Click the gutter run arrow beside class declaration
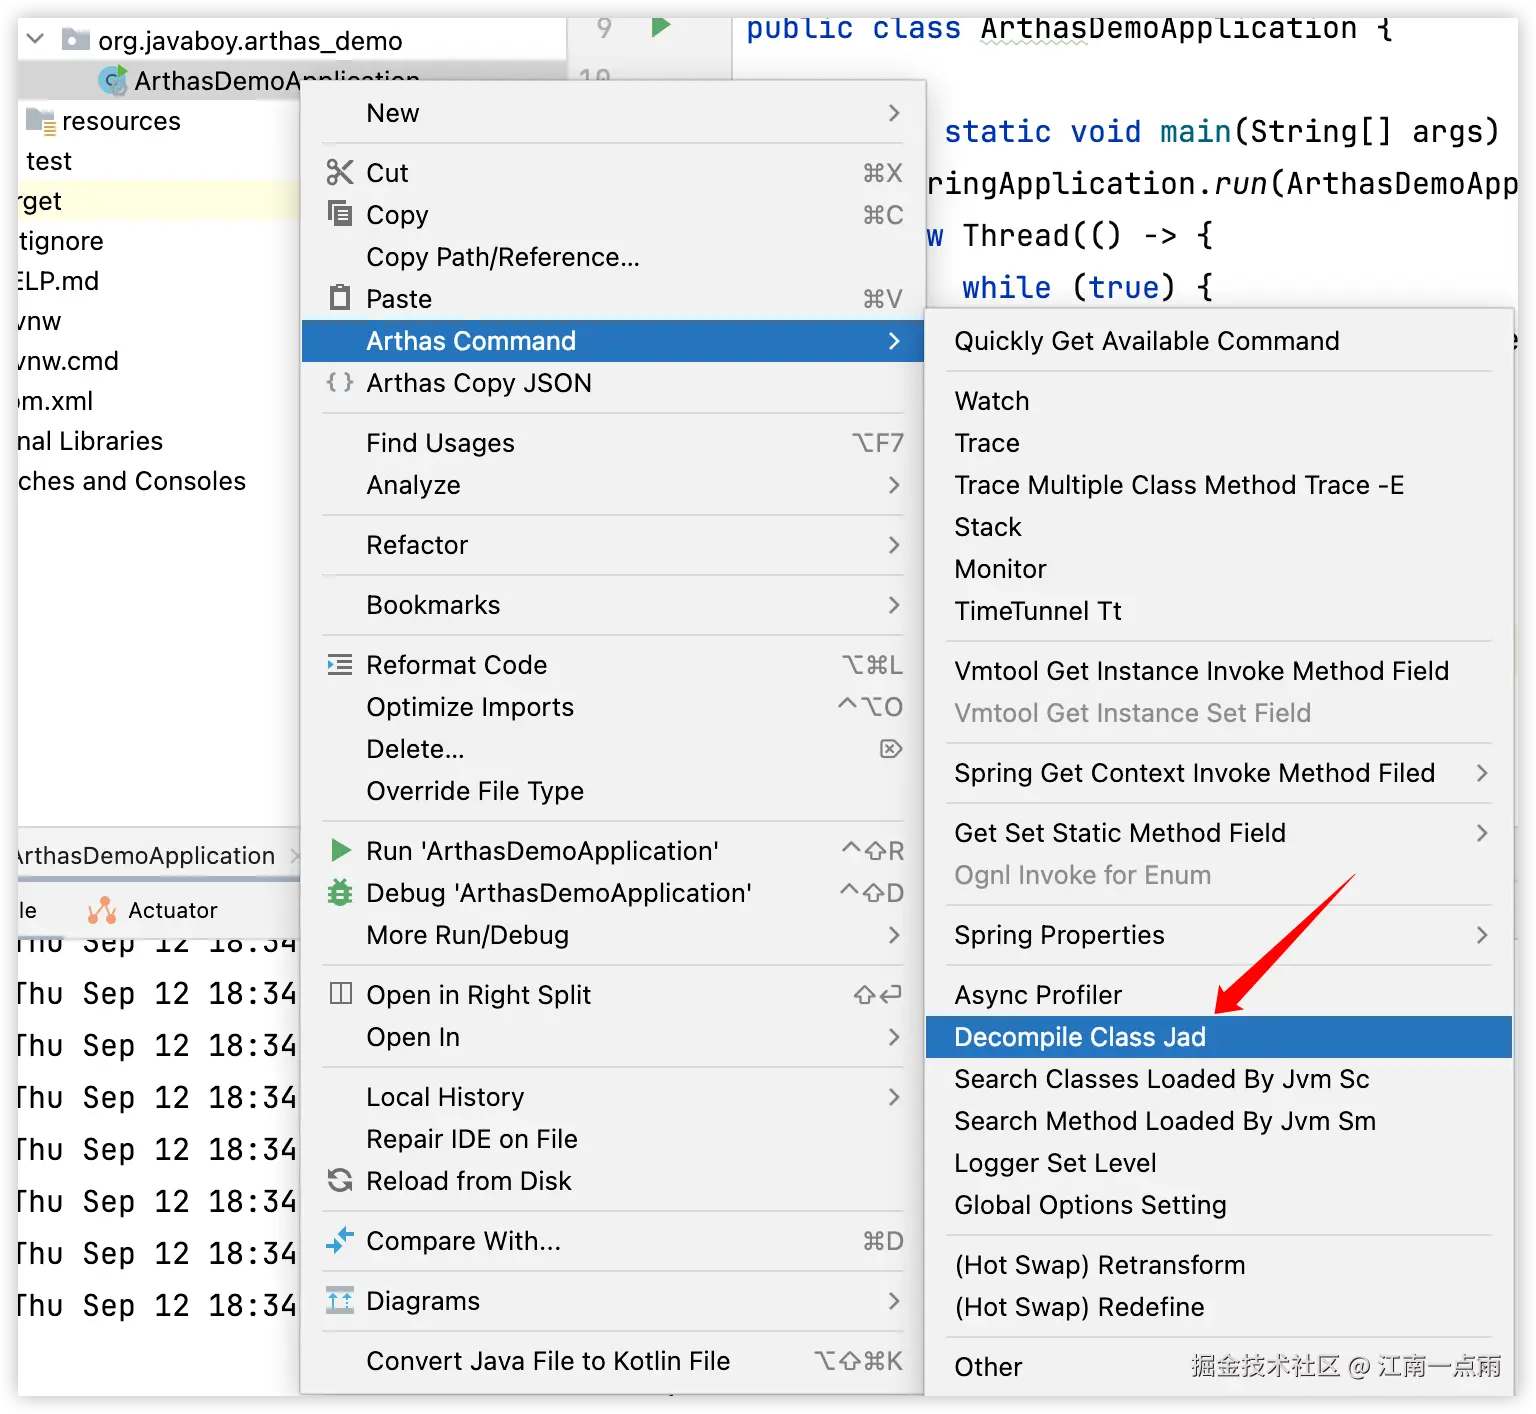 pyautogui.click(x=660, y=27)
